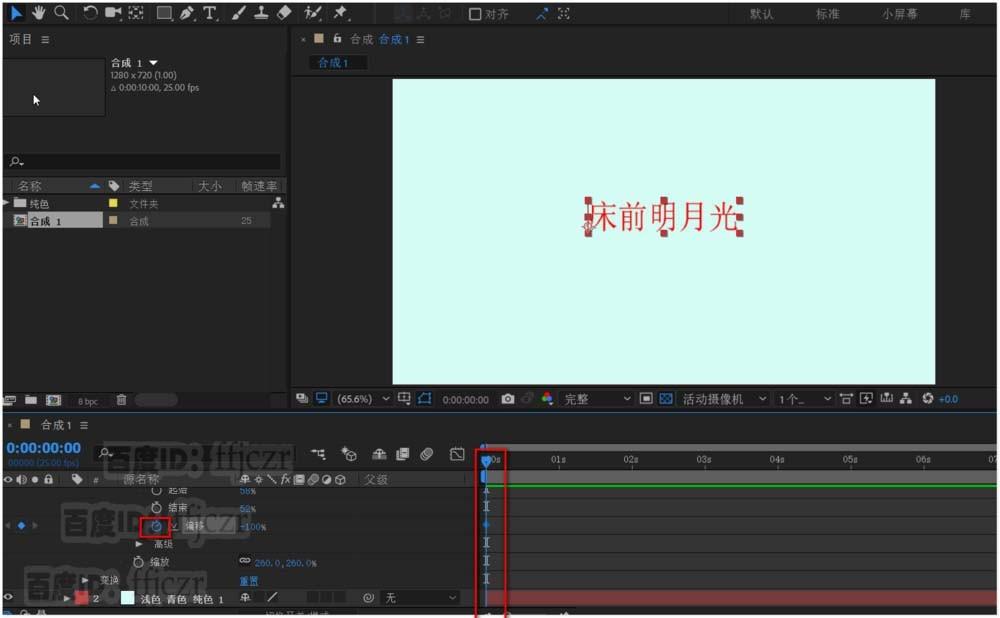Take a snapshot of the composition view
This screenshot has width=1000, height=618.
tap(509, 399)
